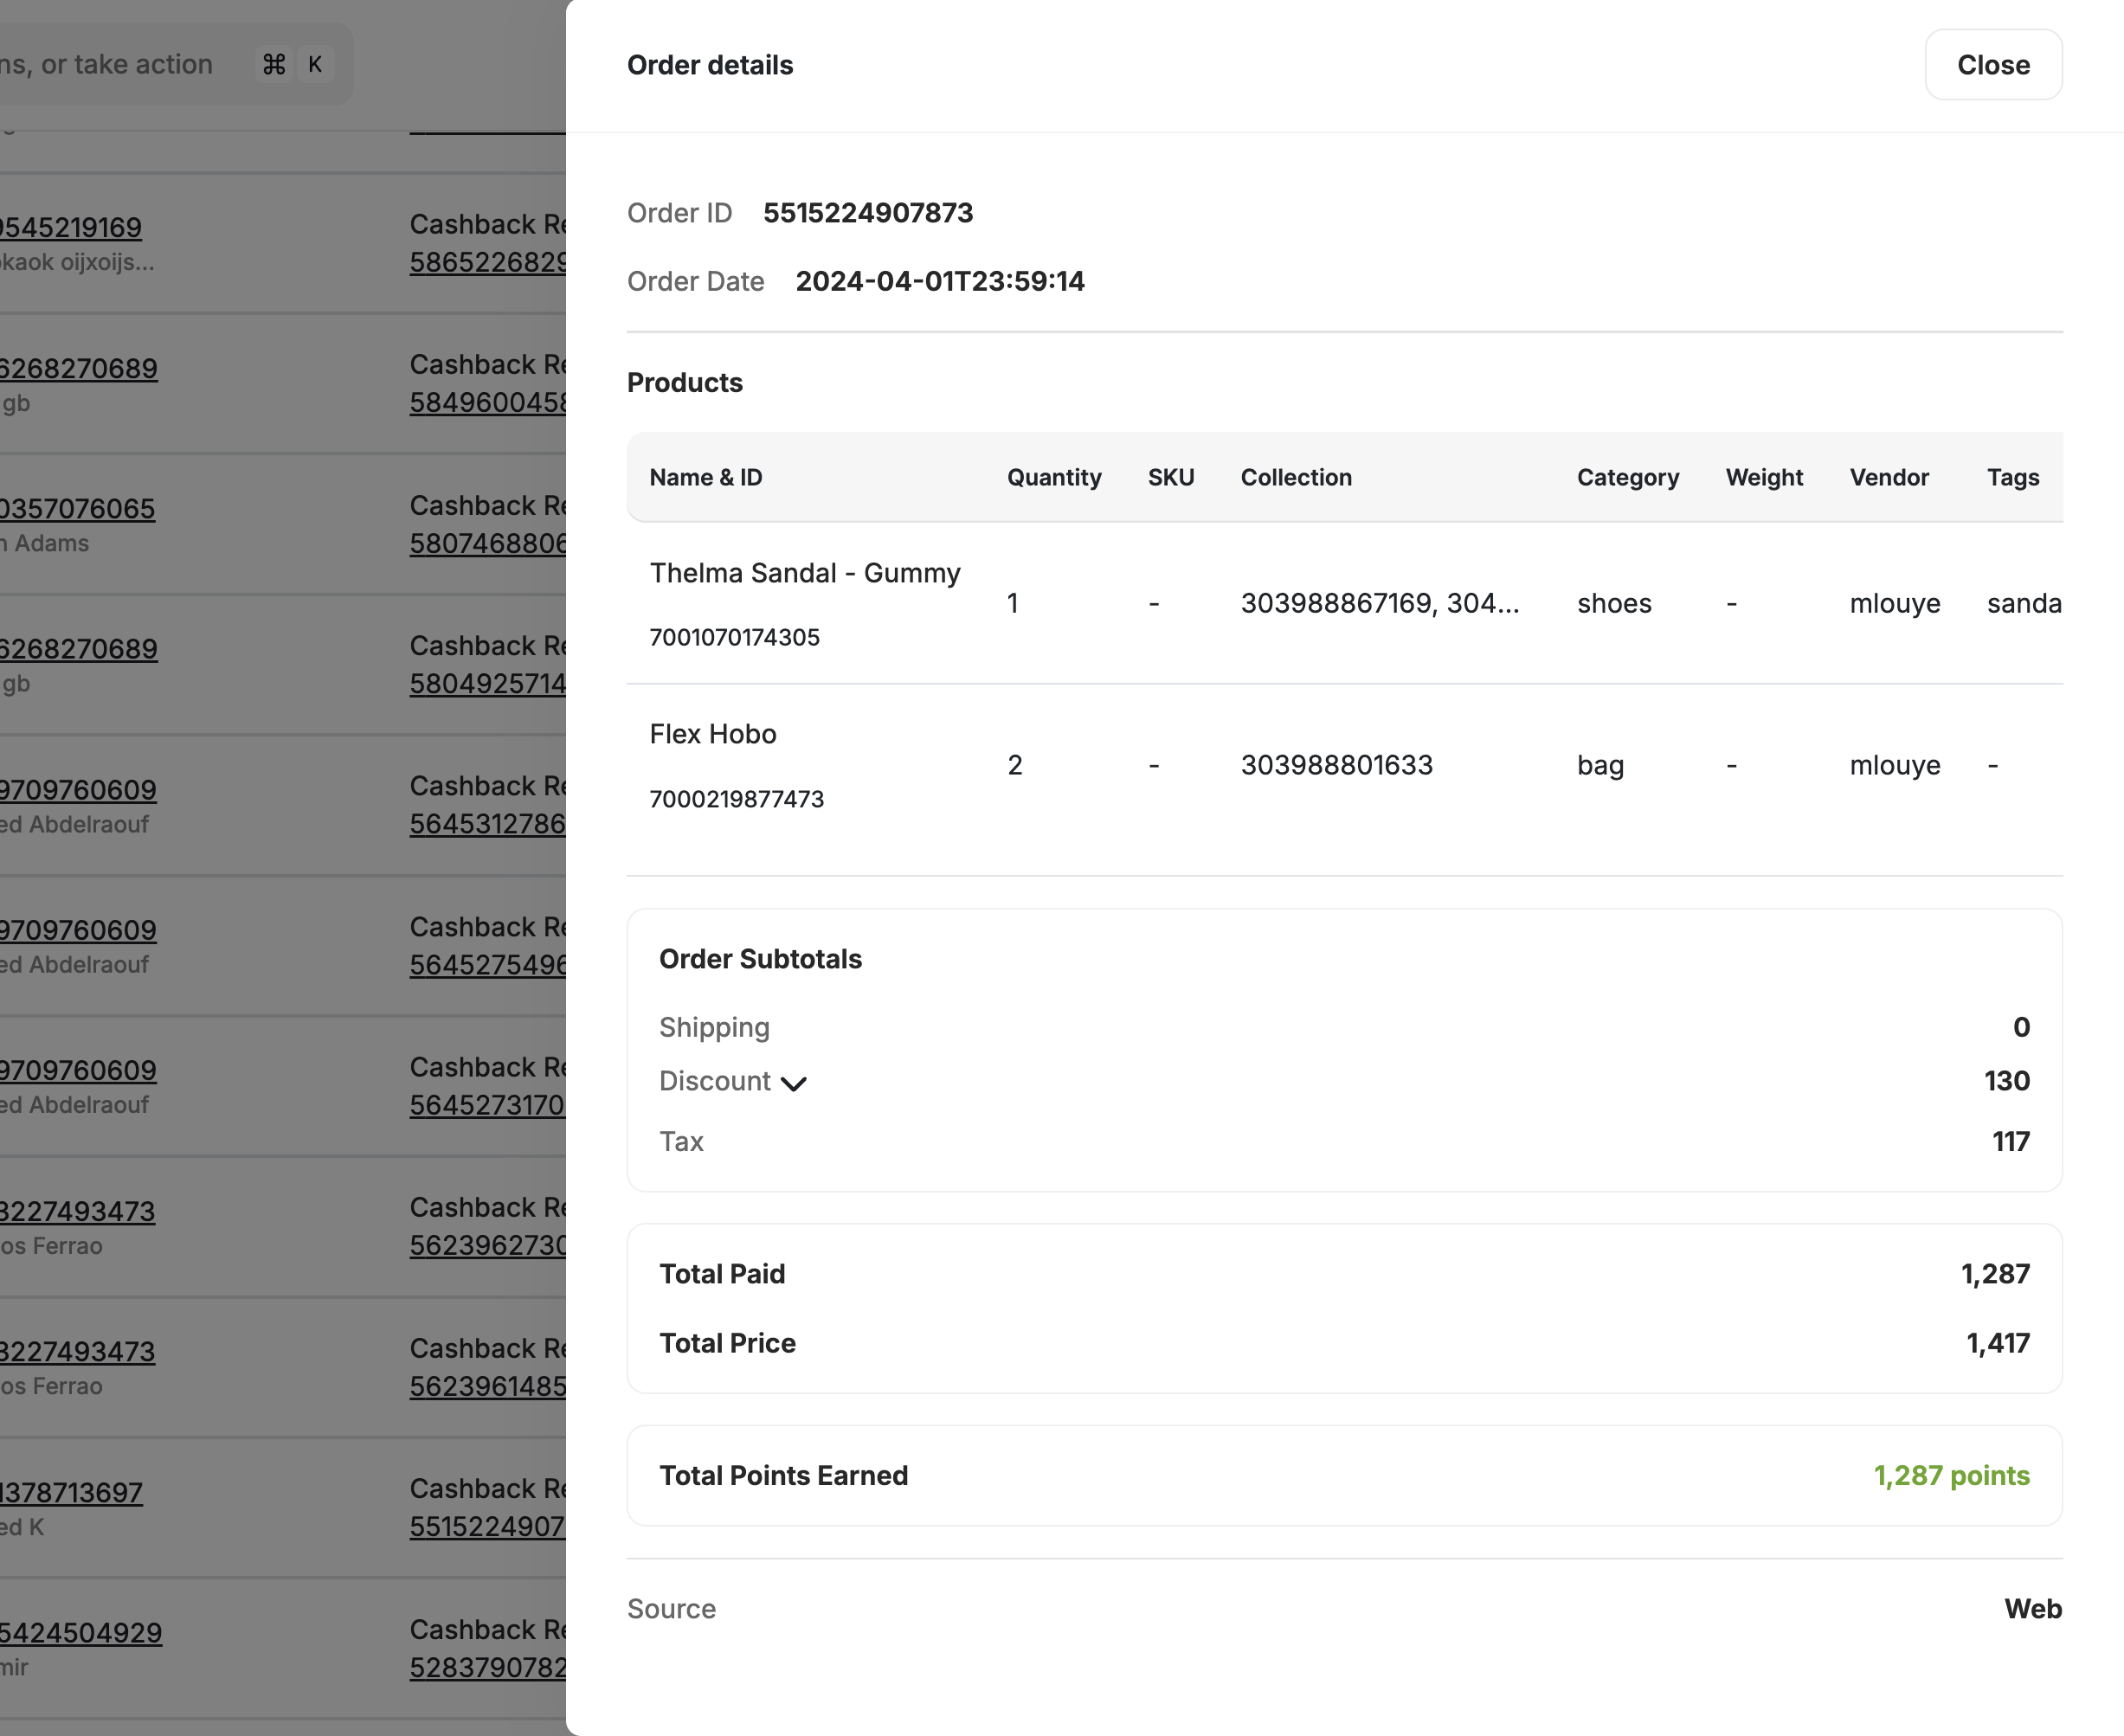Screen dimensions: 2124x1736
Task: Open order 0545219169 in the list
Action: click(x=70, y=226)
